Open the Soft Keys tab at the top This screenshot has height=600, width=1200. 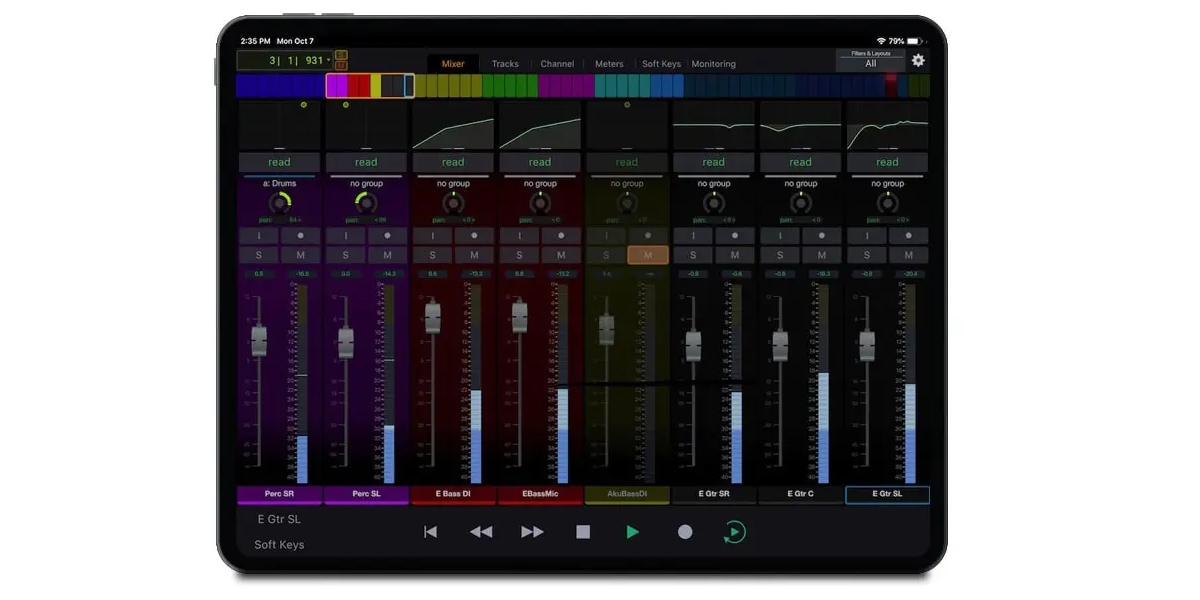click(x=661, y=64)
